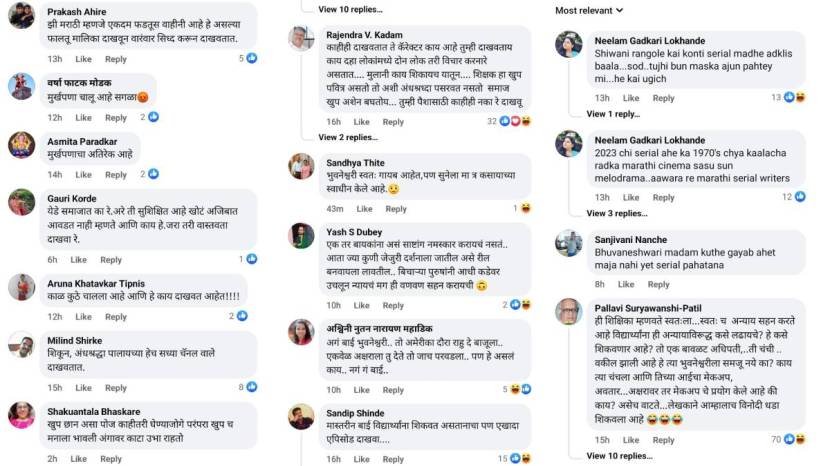
Task: Like Sandhya Thite's comment
Action: pyautogui.click(x=364, y=209)
